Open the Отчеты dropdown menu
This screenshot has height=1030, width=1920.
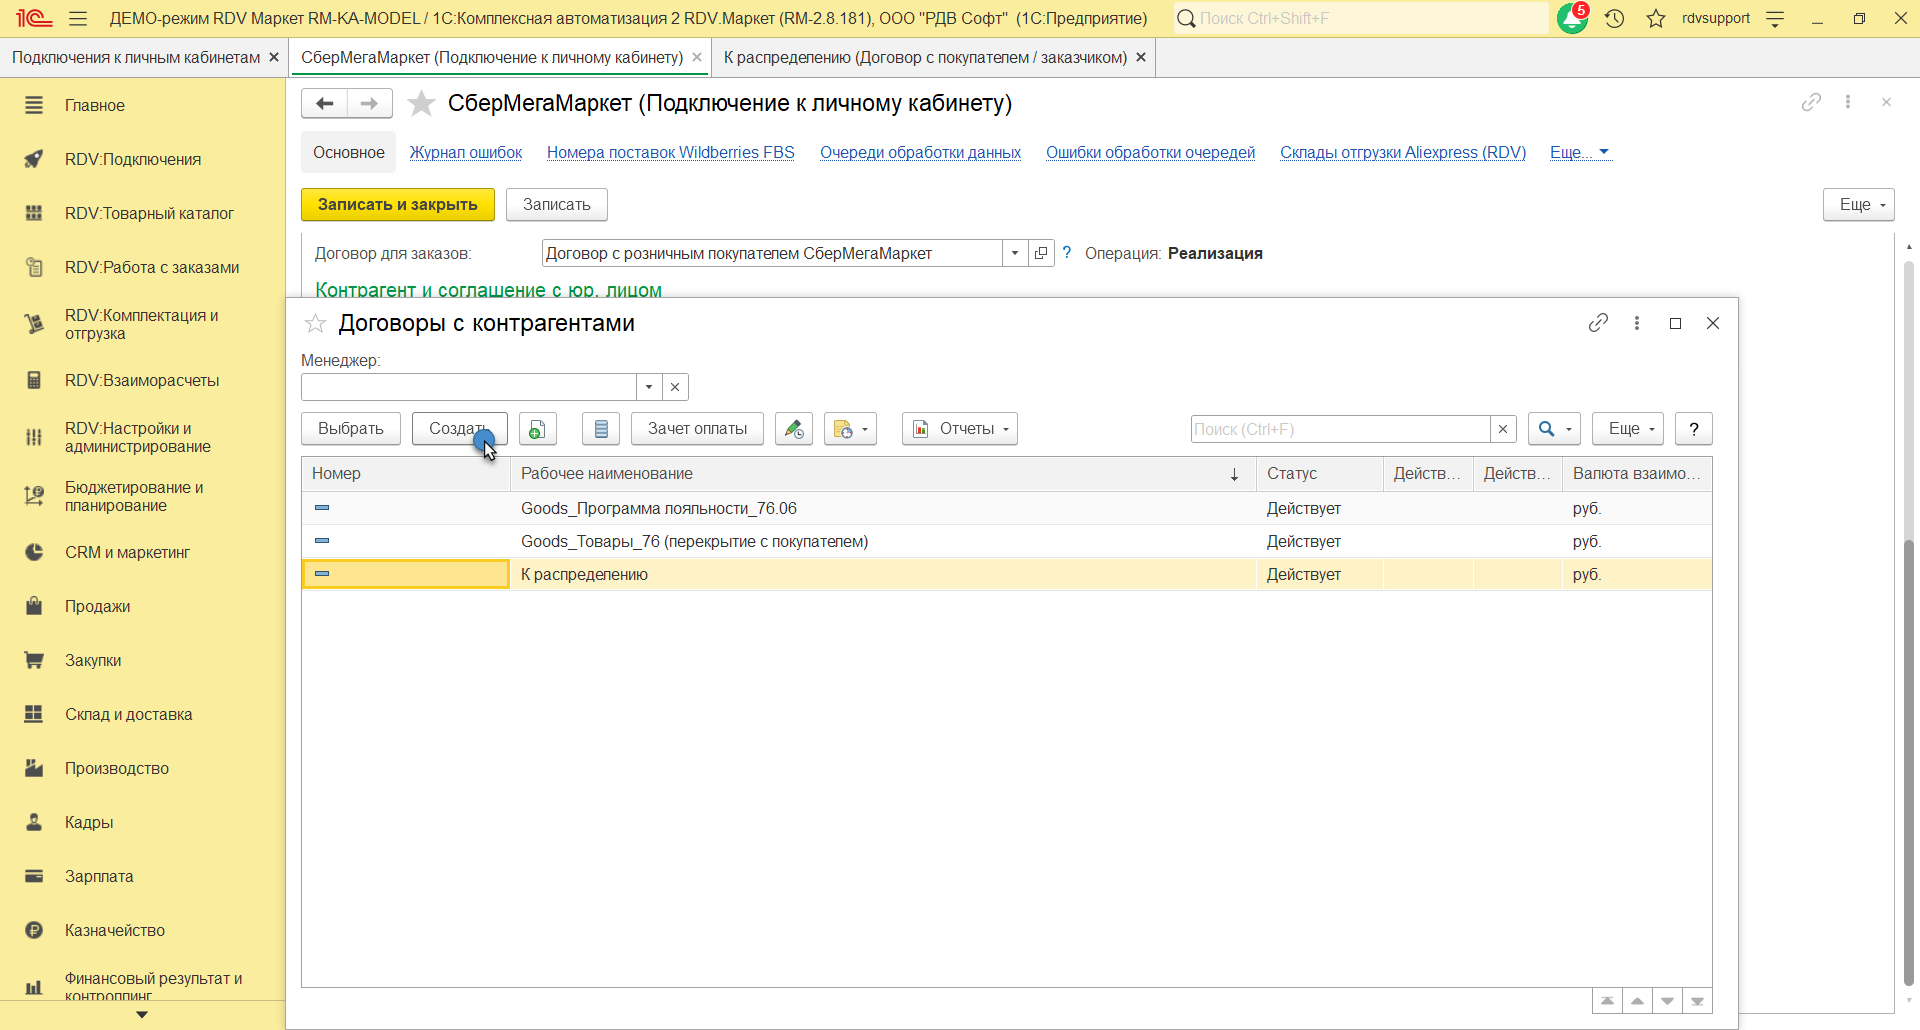click(960, 429)
